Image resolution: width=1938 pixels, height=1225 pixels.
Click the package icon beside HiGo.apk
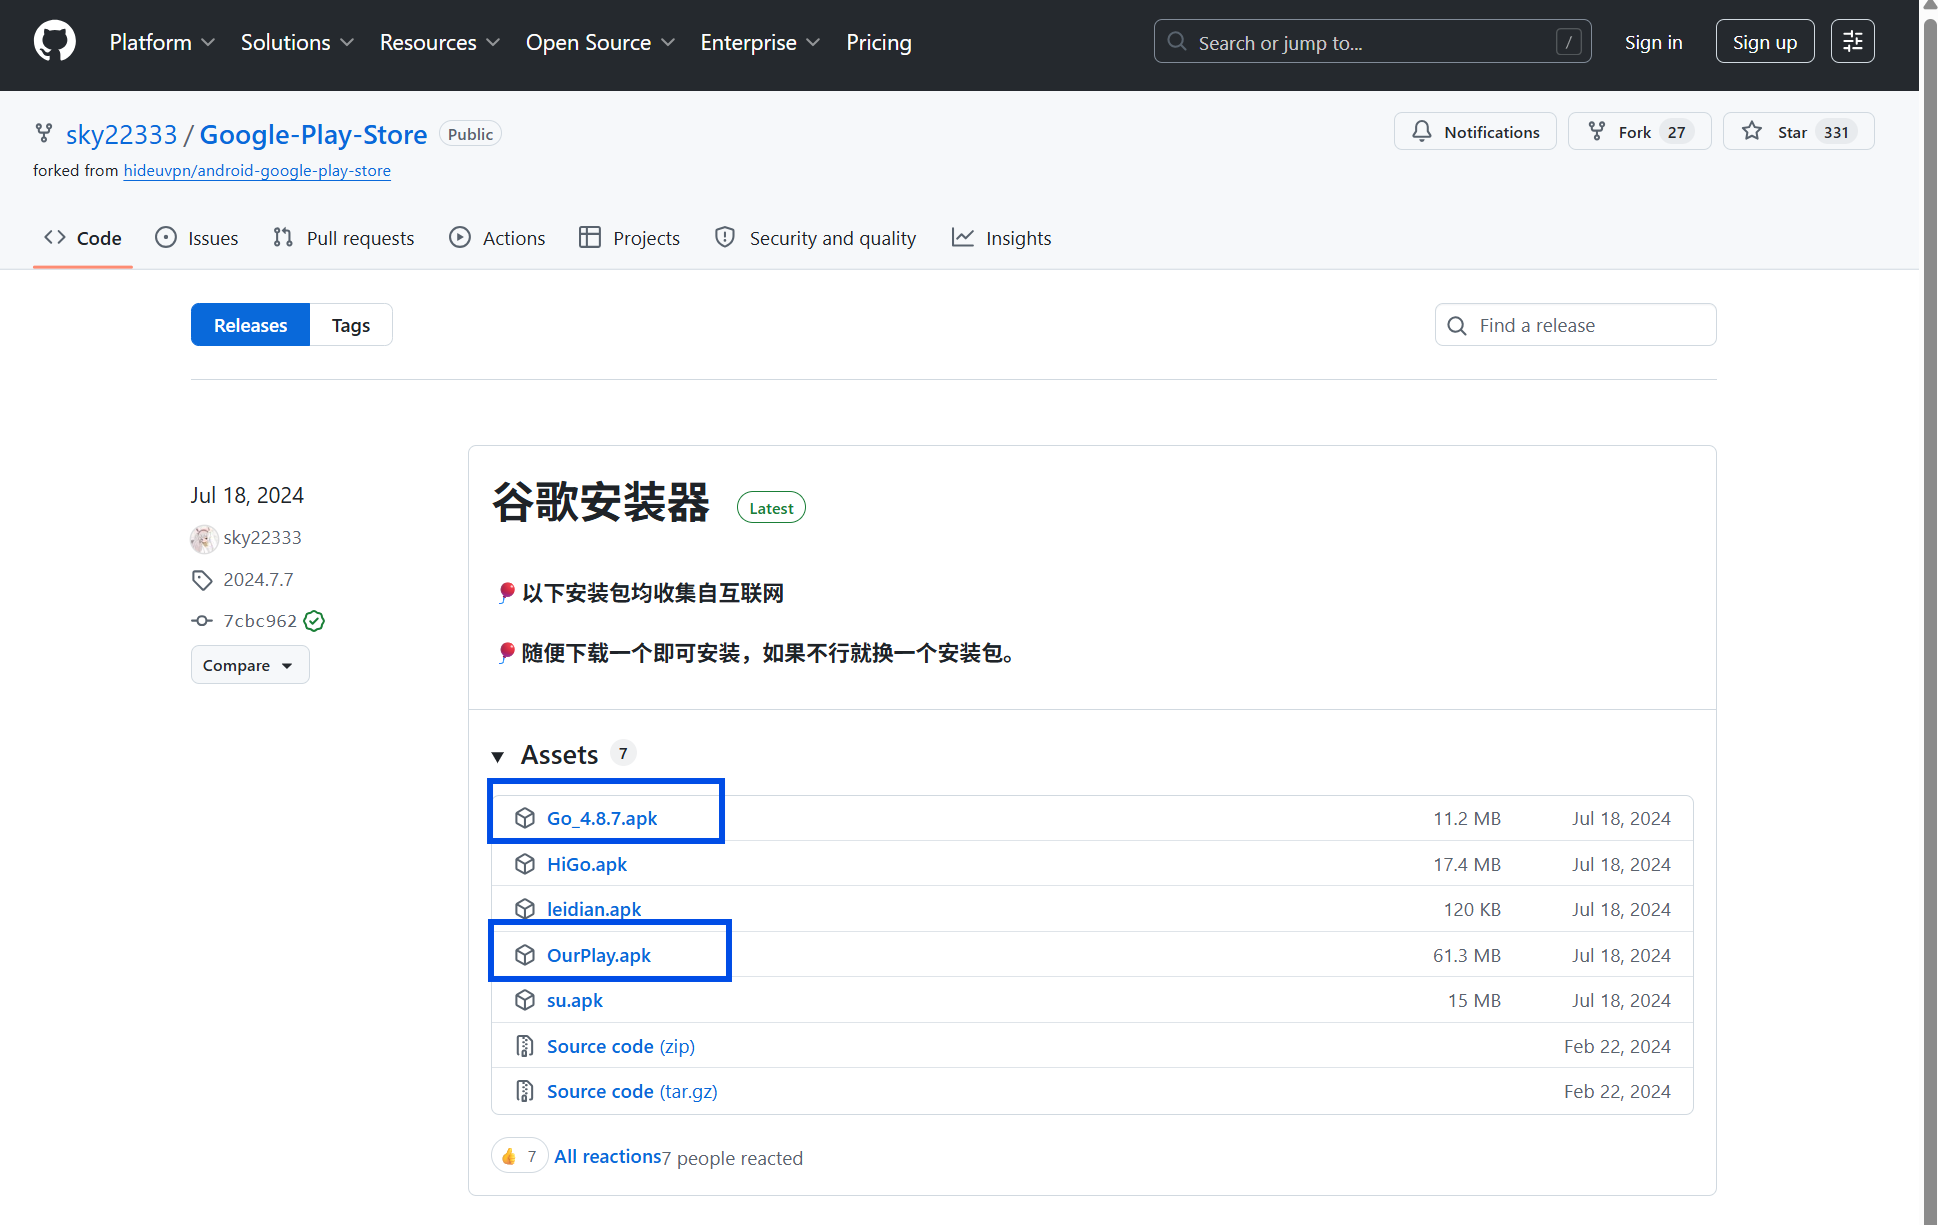525,864
